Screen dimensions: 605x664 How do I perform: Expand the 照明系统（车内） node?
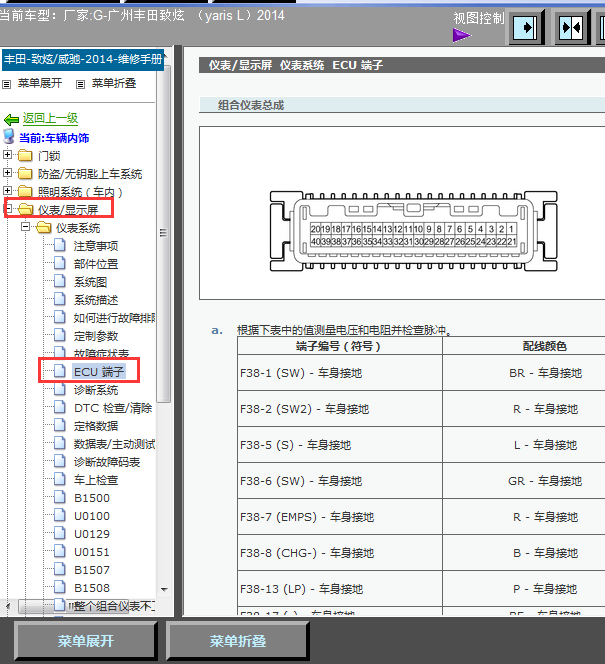point(7,191)
